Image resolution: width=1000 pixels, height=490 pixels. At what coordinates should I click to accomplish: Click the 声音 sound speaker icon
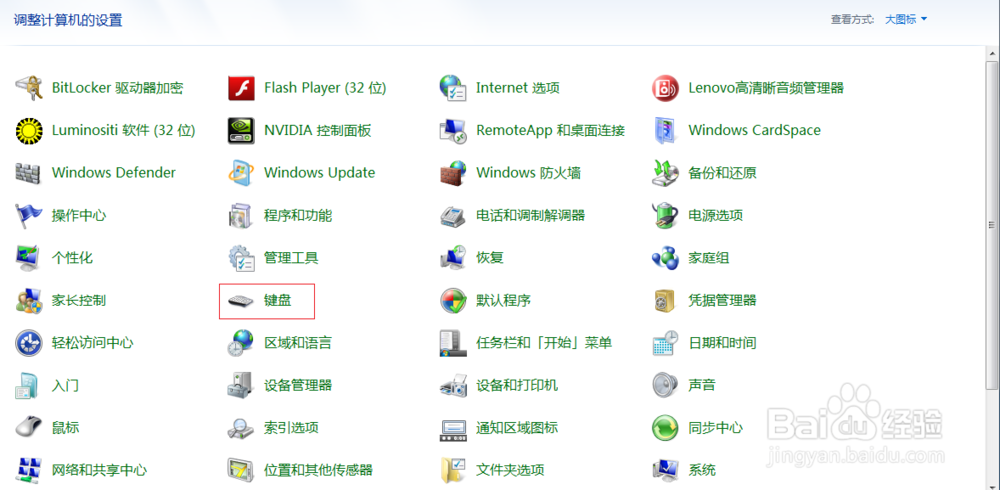point(665,385)
